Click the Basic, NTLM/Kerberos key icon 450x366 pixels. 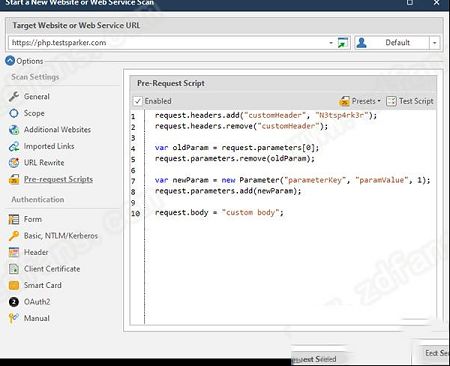coord(14,236)
